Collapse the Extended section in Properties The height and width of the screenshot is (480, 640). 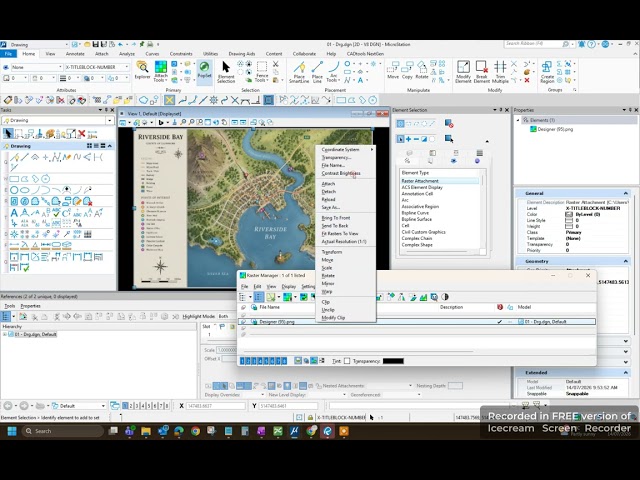pyautogui.click(x=625, y=372)
